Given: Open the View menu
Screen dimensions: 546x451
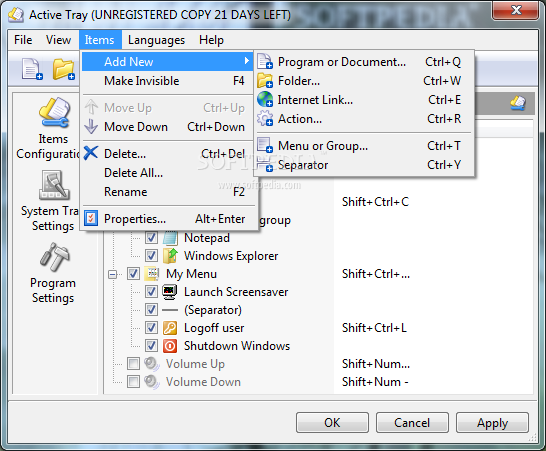Looking at the screenshot, I should coord(58,40).
